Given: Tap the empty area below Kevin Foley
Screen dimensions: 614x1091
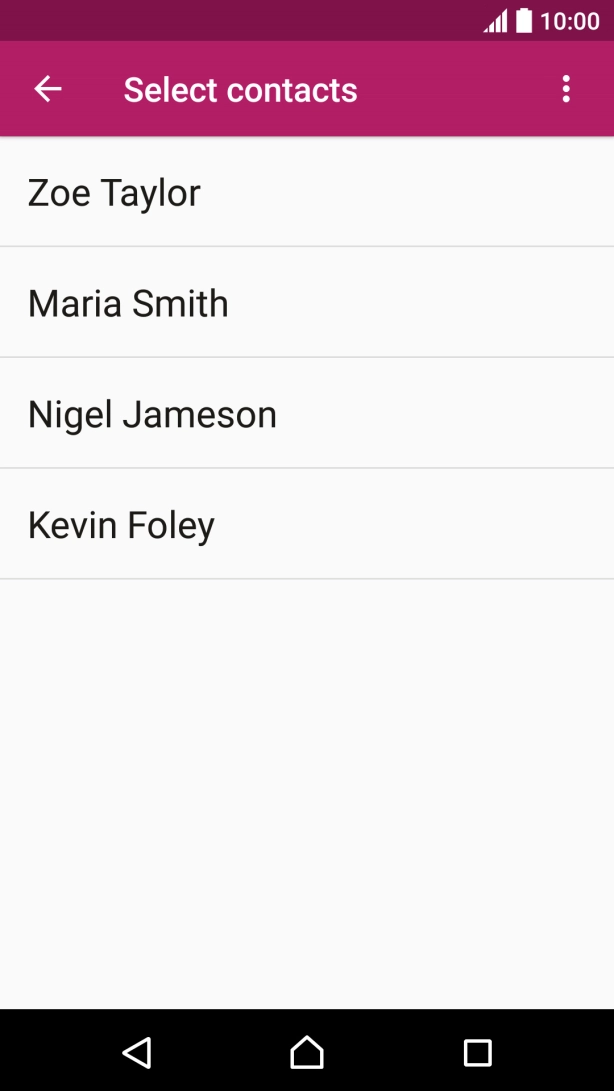Looking at the screenshot, I should pyautogui.click(x=307, y=790).
